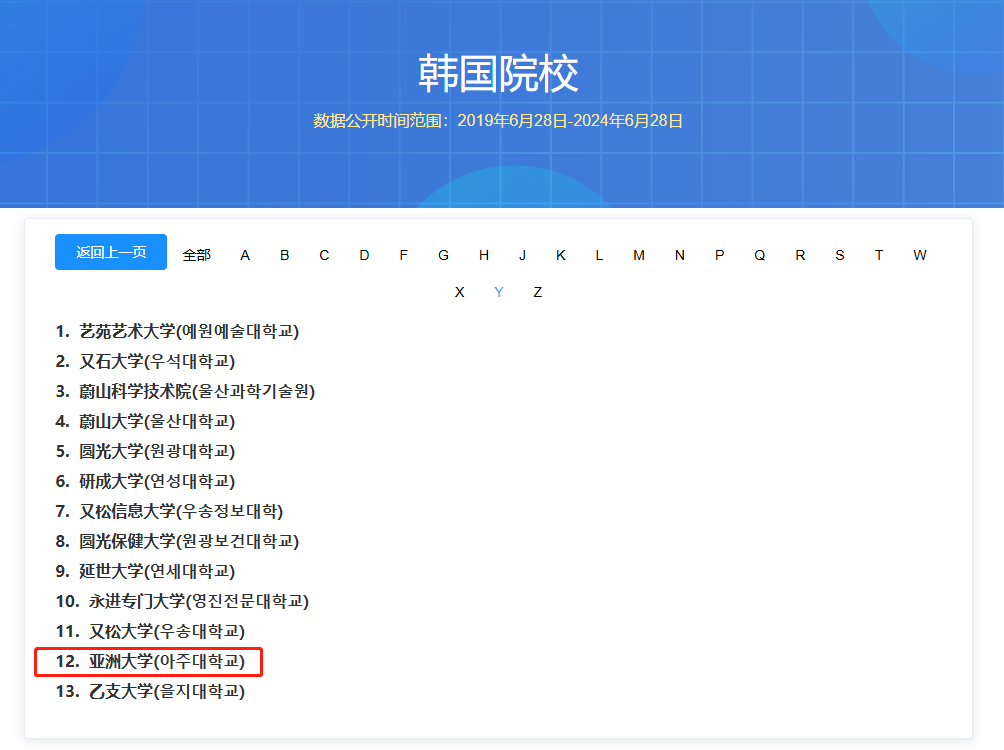Select 蔚山科学技术院 from the list

click(x=196, y=391)
